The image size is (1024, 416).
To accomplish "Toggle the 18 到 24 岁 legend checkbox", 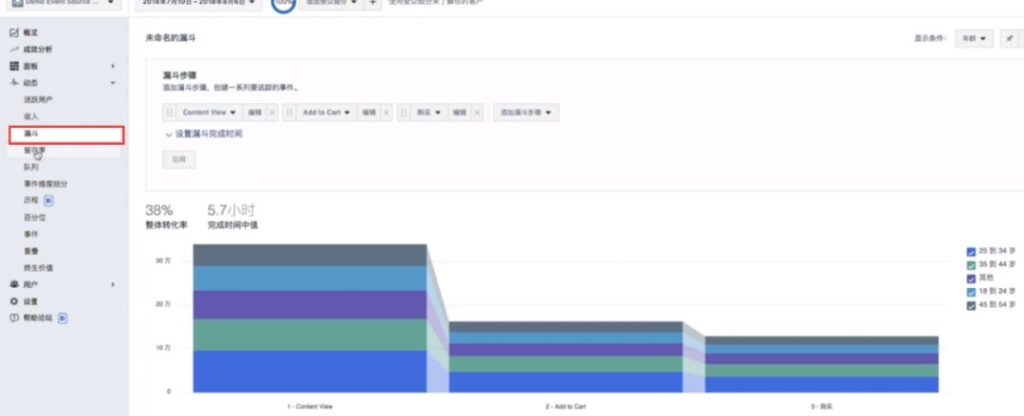I will point(971,292).
